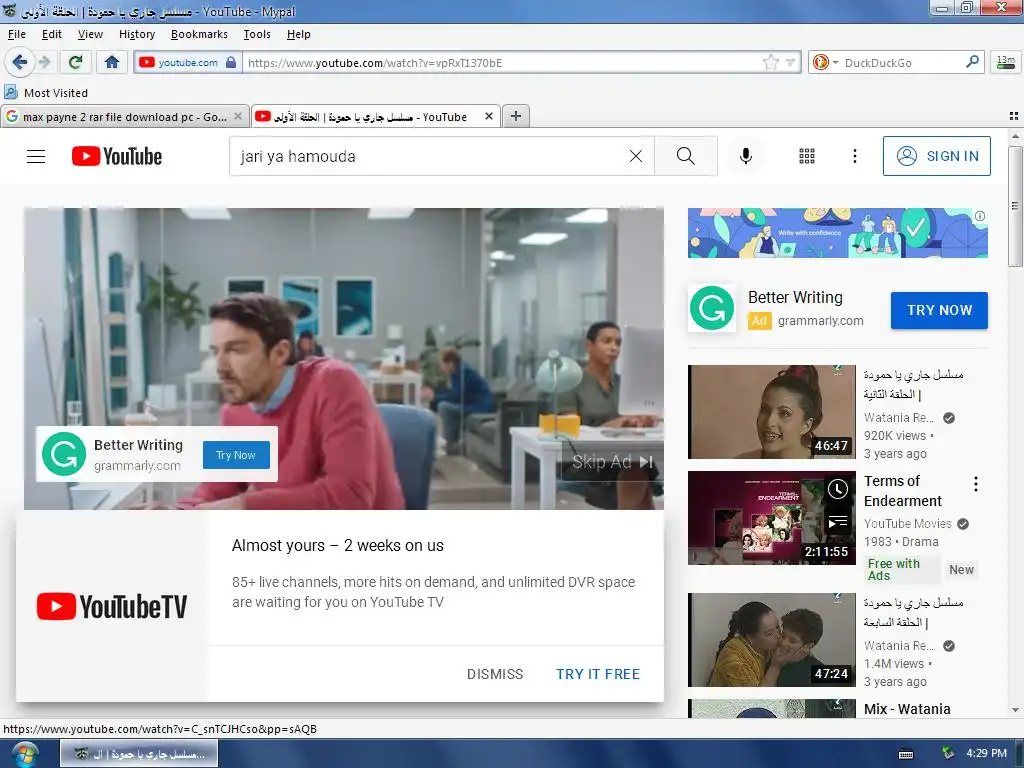1024x768 pixels.
Task: Click Try Now in video overlay ad
Action: pos(236,455)
